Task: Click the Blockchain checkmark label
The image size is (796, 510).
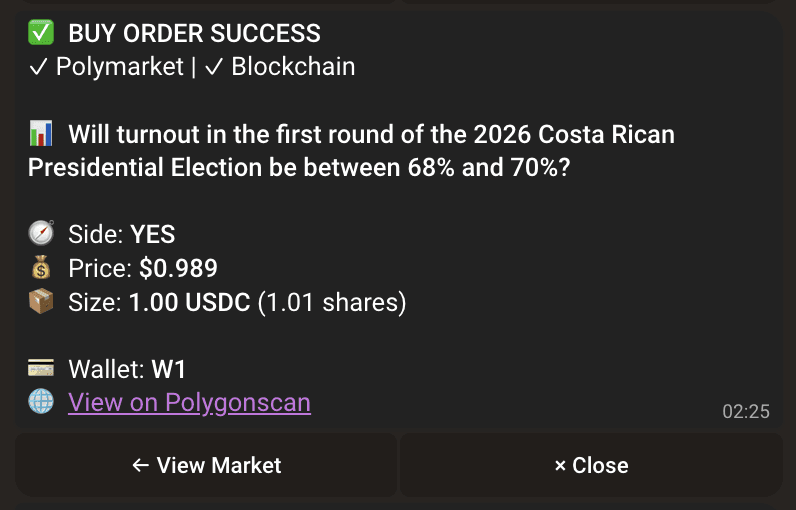Action: click(x=280, y=67)
